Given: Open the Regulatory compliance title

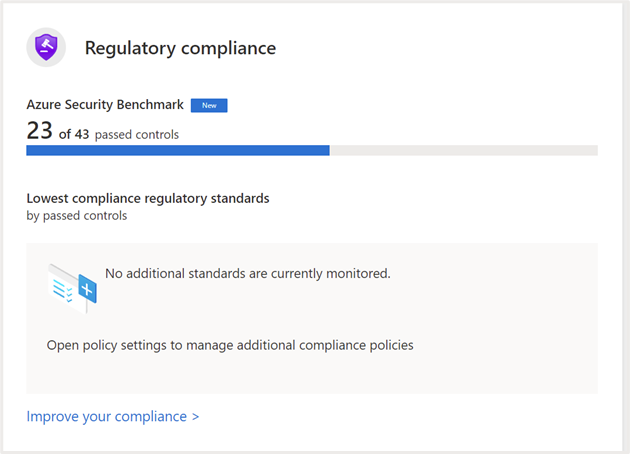Looking at the screenshot, I should (x=180, y=48).
